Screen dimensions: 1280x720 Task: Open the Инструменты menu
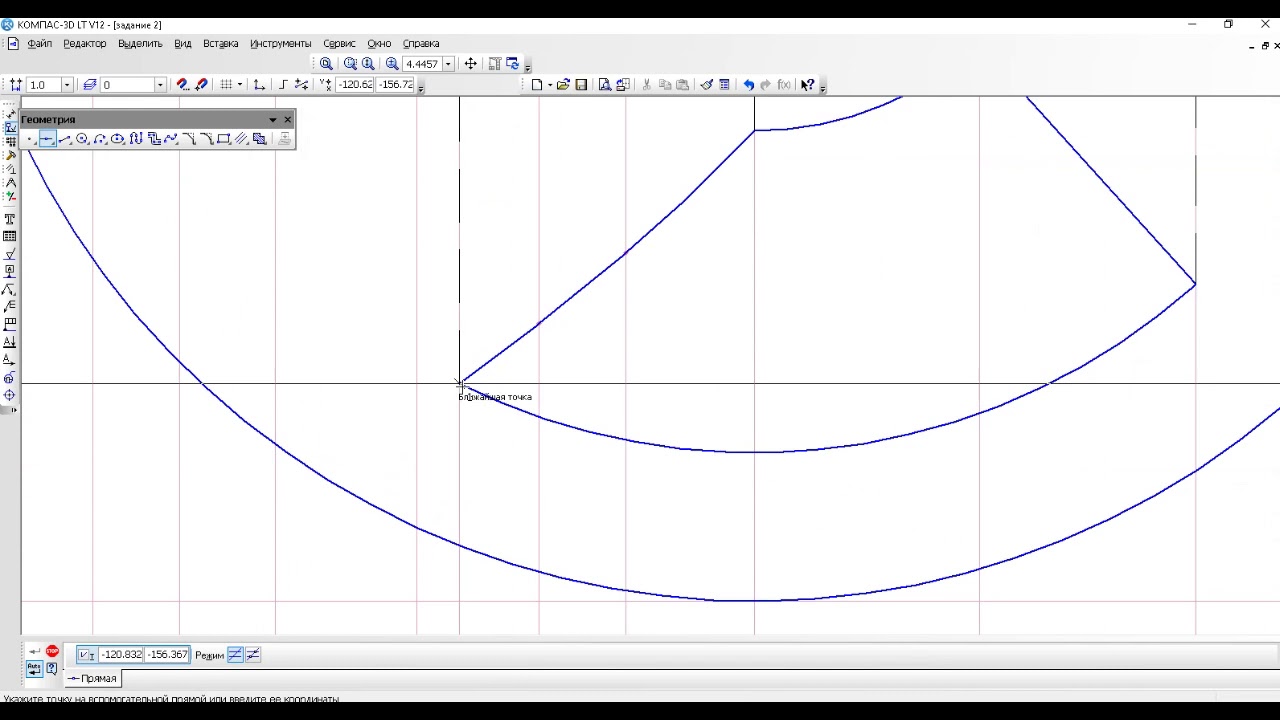(281, 44)
